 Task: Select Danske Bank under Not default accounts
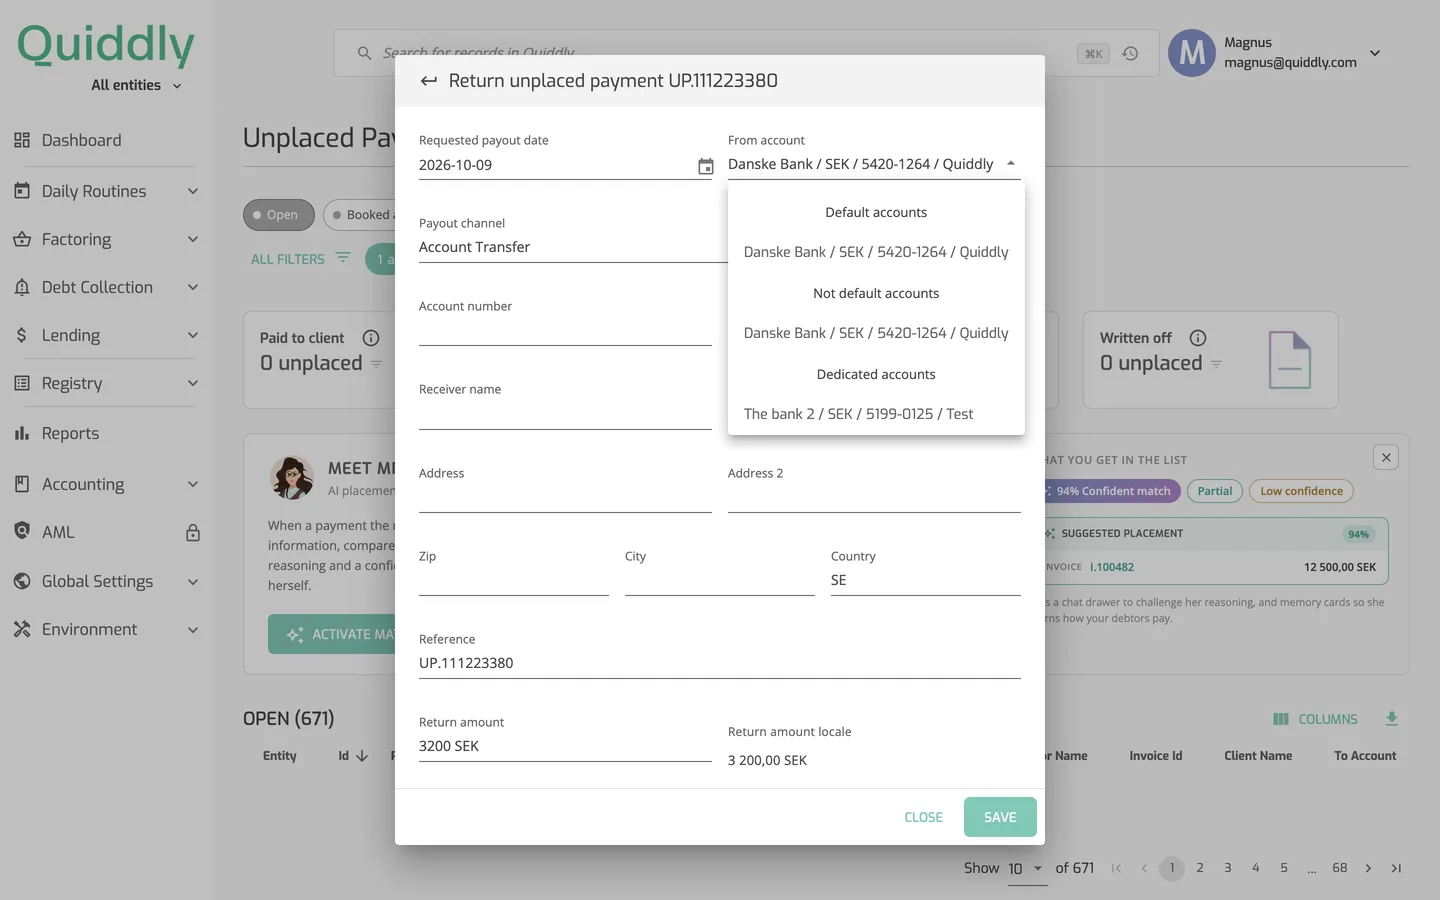point(876,333)
